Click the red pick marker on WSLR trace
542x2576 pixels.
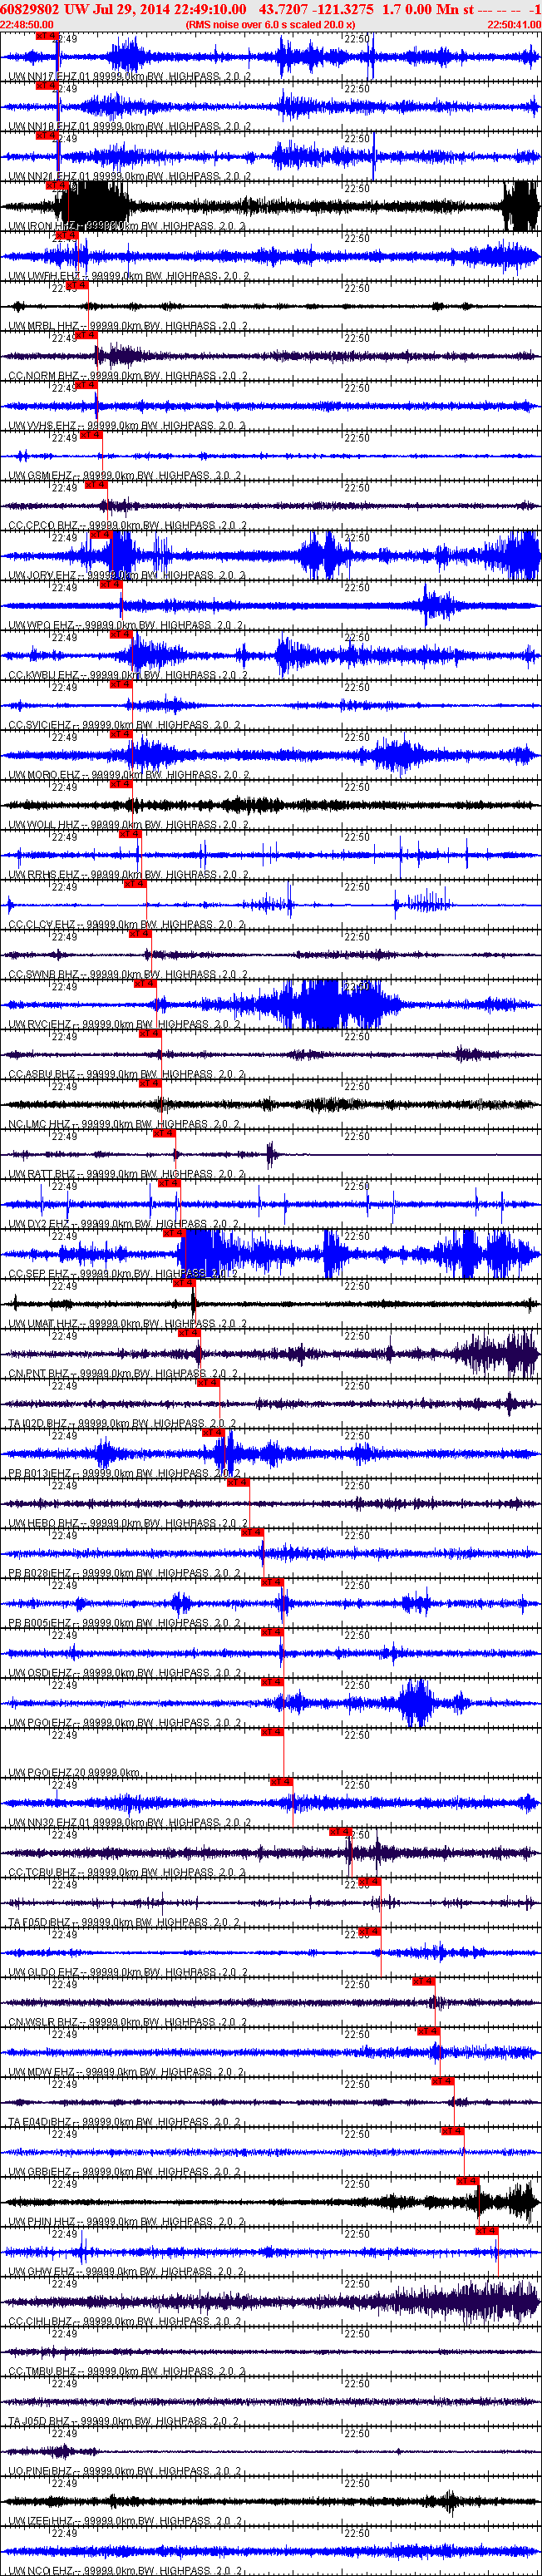[x=423, y=1981]
